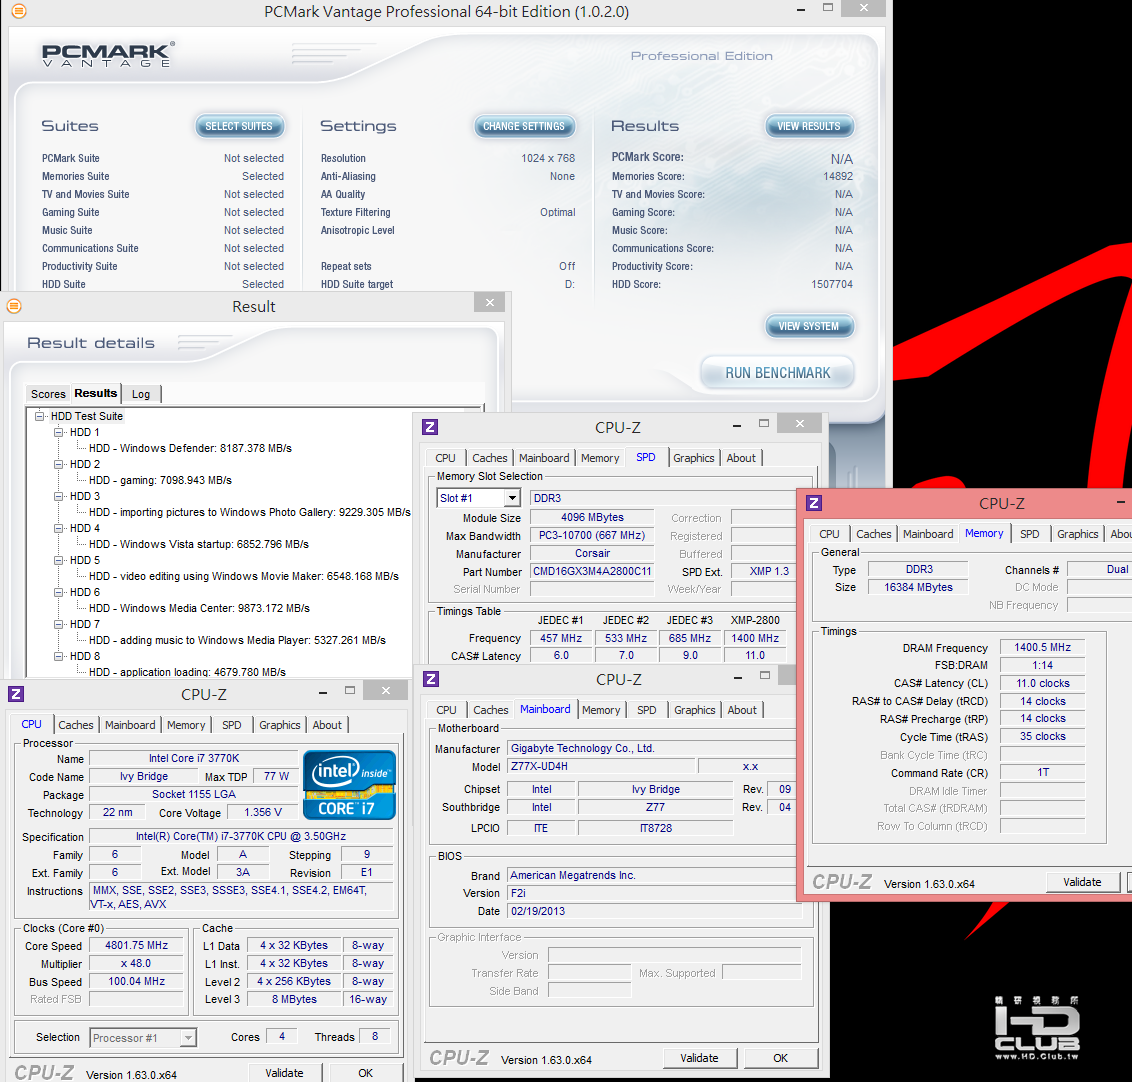Collapse the HDD 2 tree node
This screenshot has width=1132, height=1082.
point(58,464)
